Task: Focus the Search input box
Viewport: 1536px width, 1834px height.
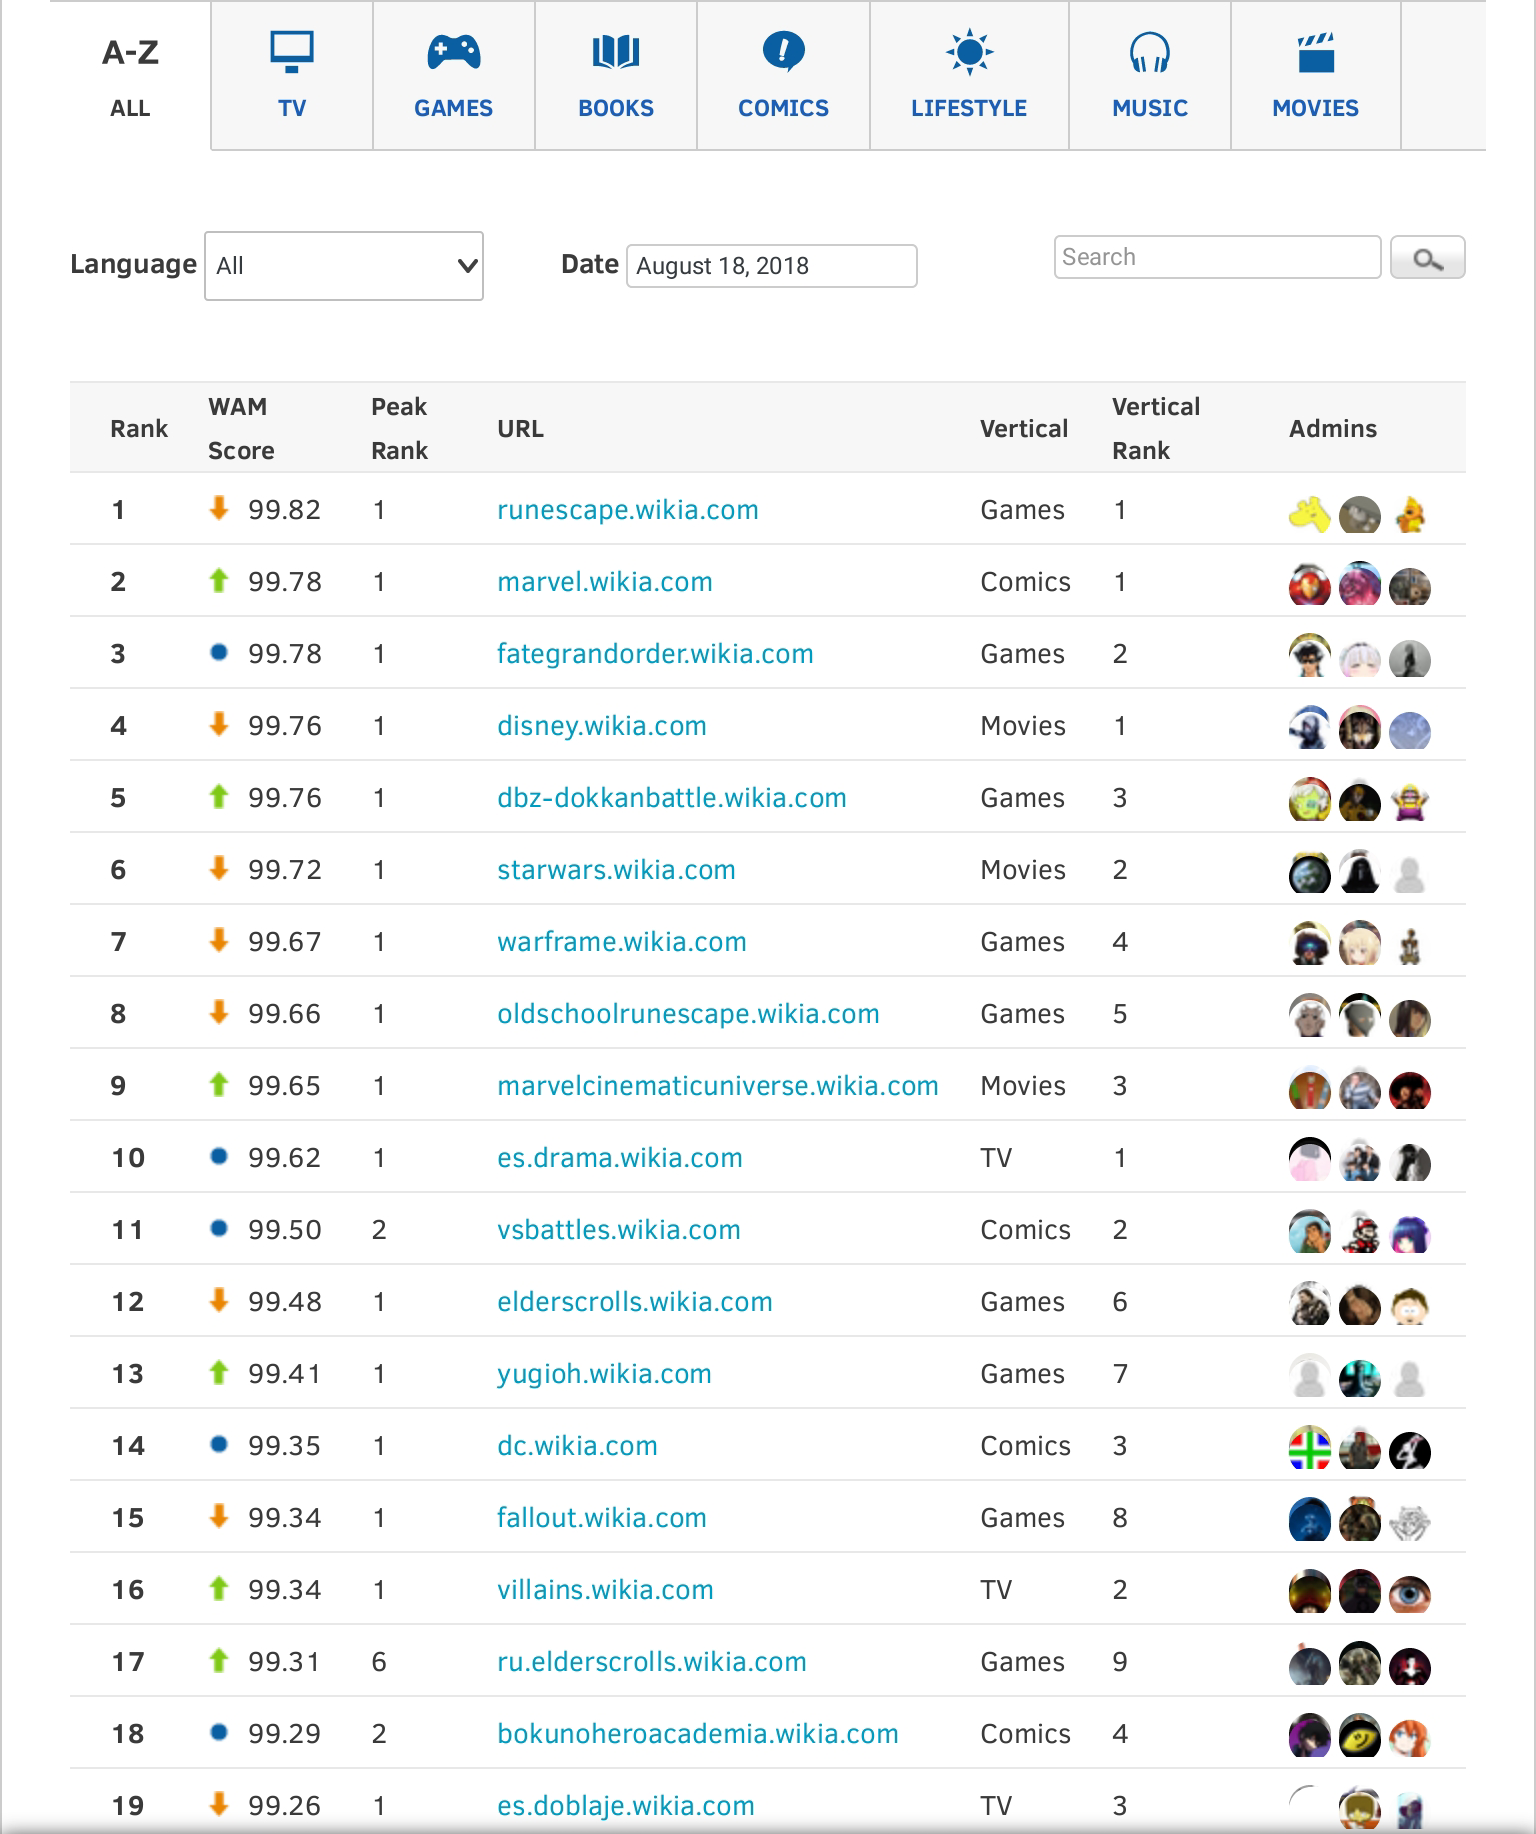Action: point(1217,257)
